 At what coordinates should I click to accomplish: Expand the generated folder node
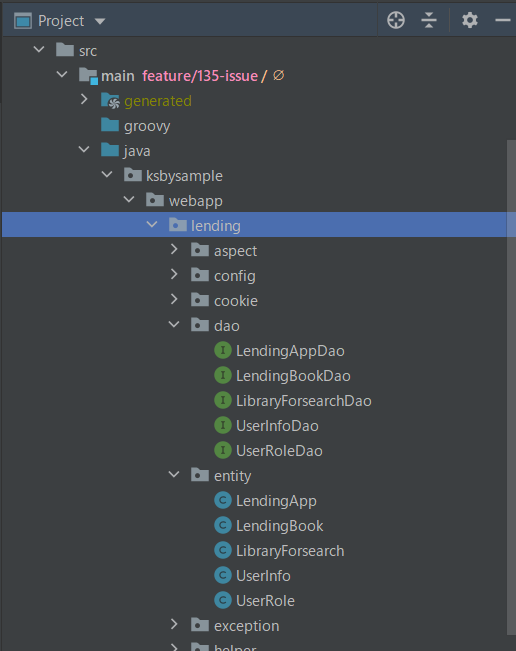pyautogui.click(x=84, y=99)
